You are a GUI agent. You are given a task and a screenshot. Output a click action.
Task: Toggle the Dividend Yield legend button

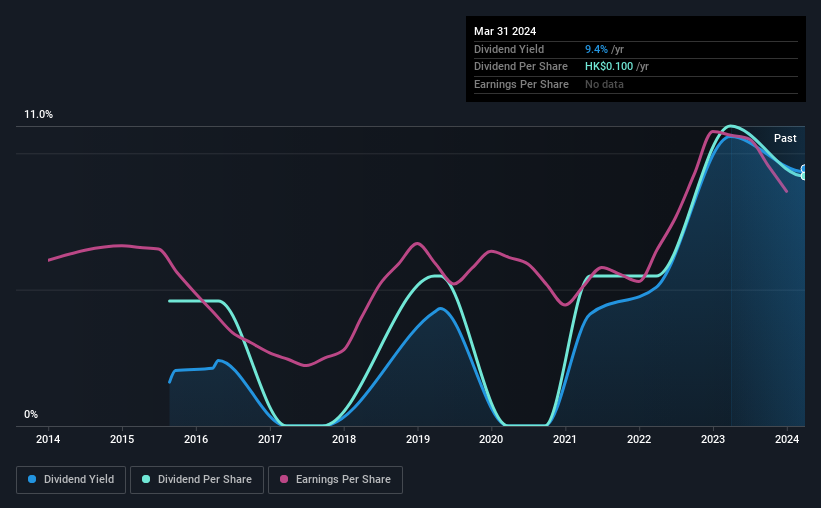point(71,479)
